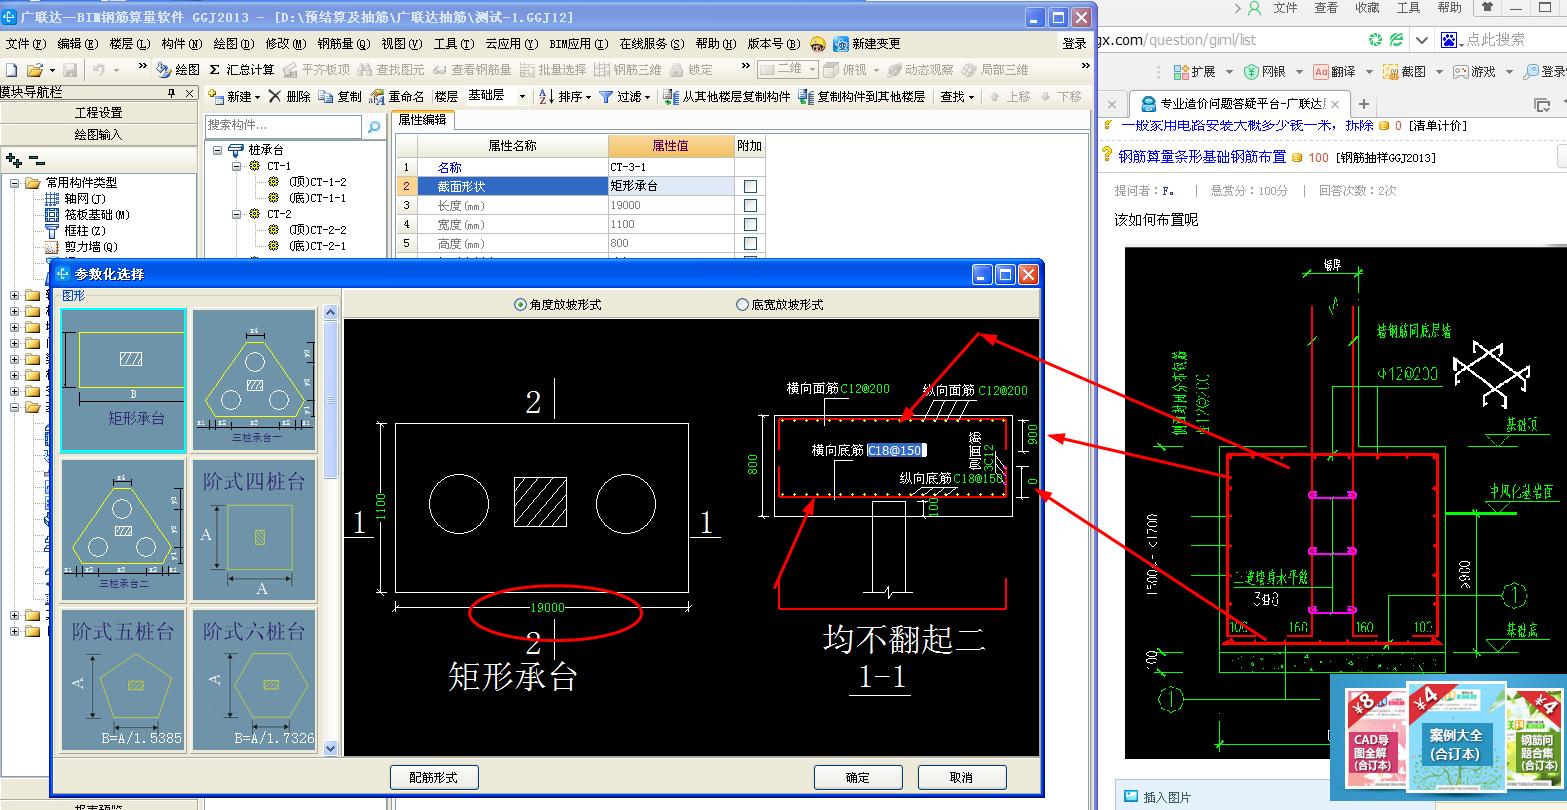Click the 工程设置 panel button

[x=98, y=112]
